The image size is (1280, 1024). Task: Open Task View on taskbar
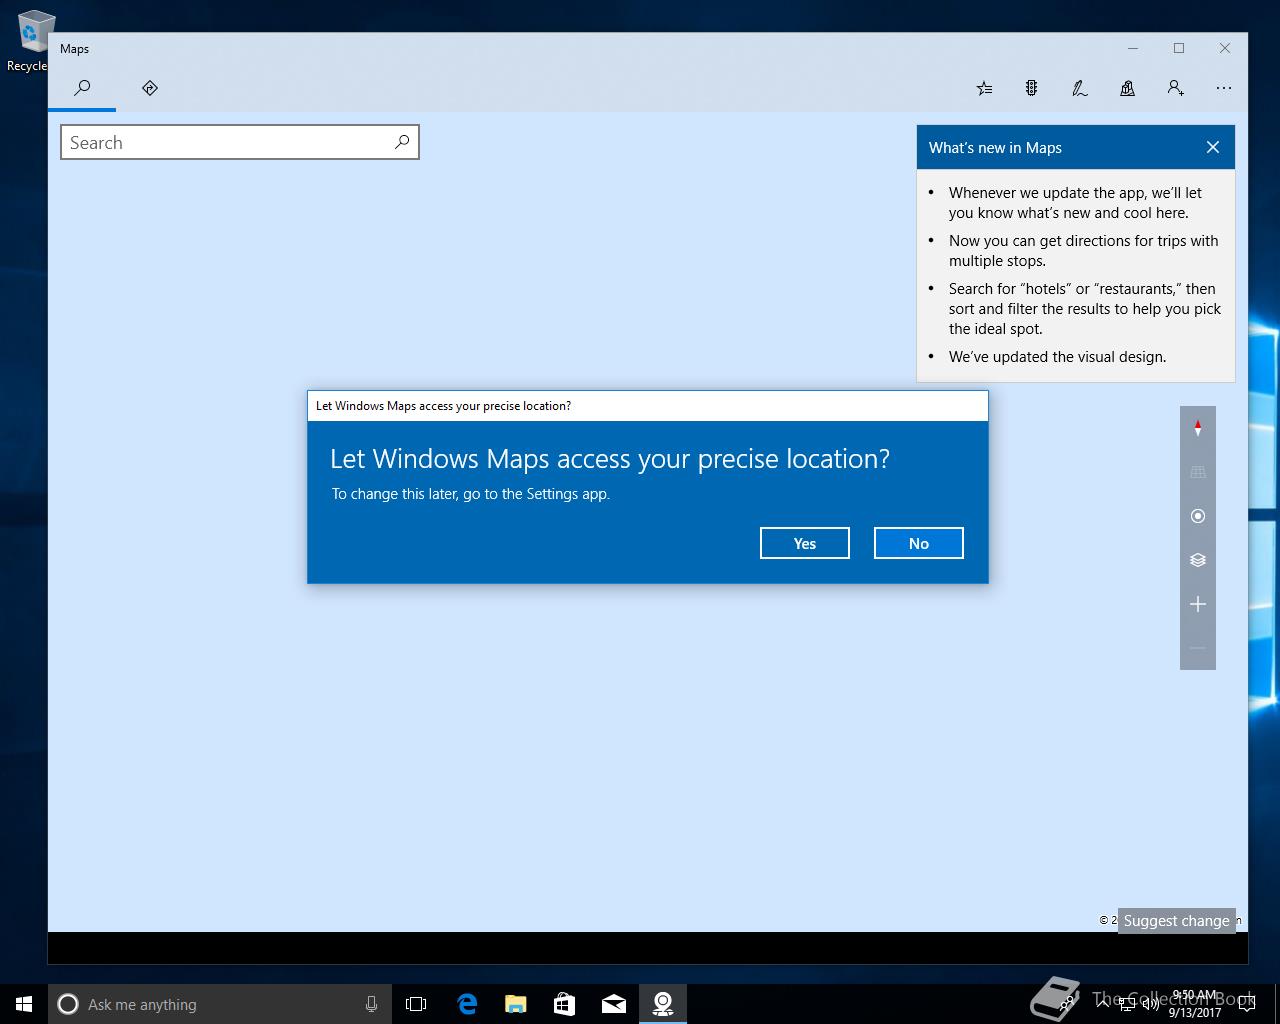416,1004
